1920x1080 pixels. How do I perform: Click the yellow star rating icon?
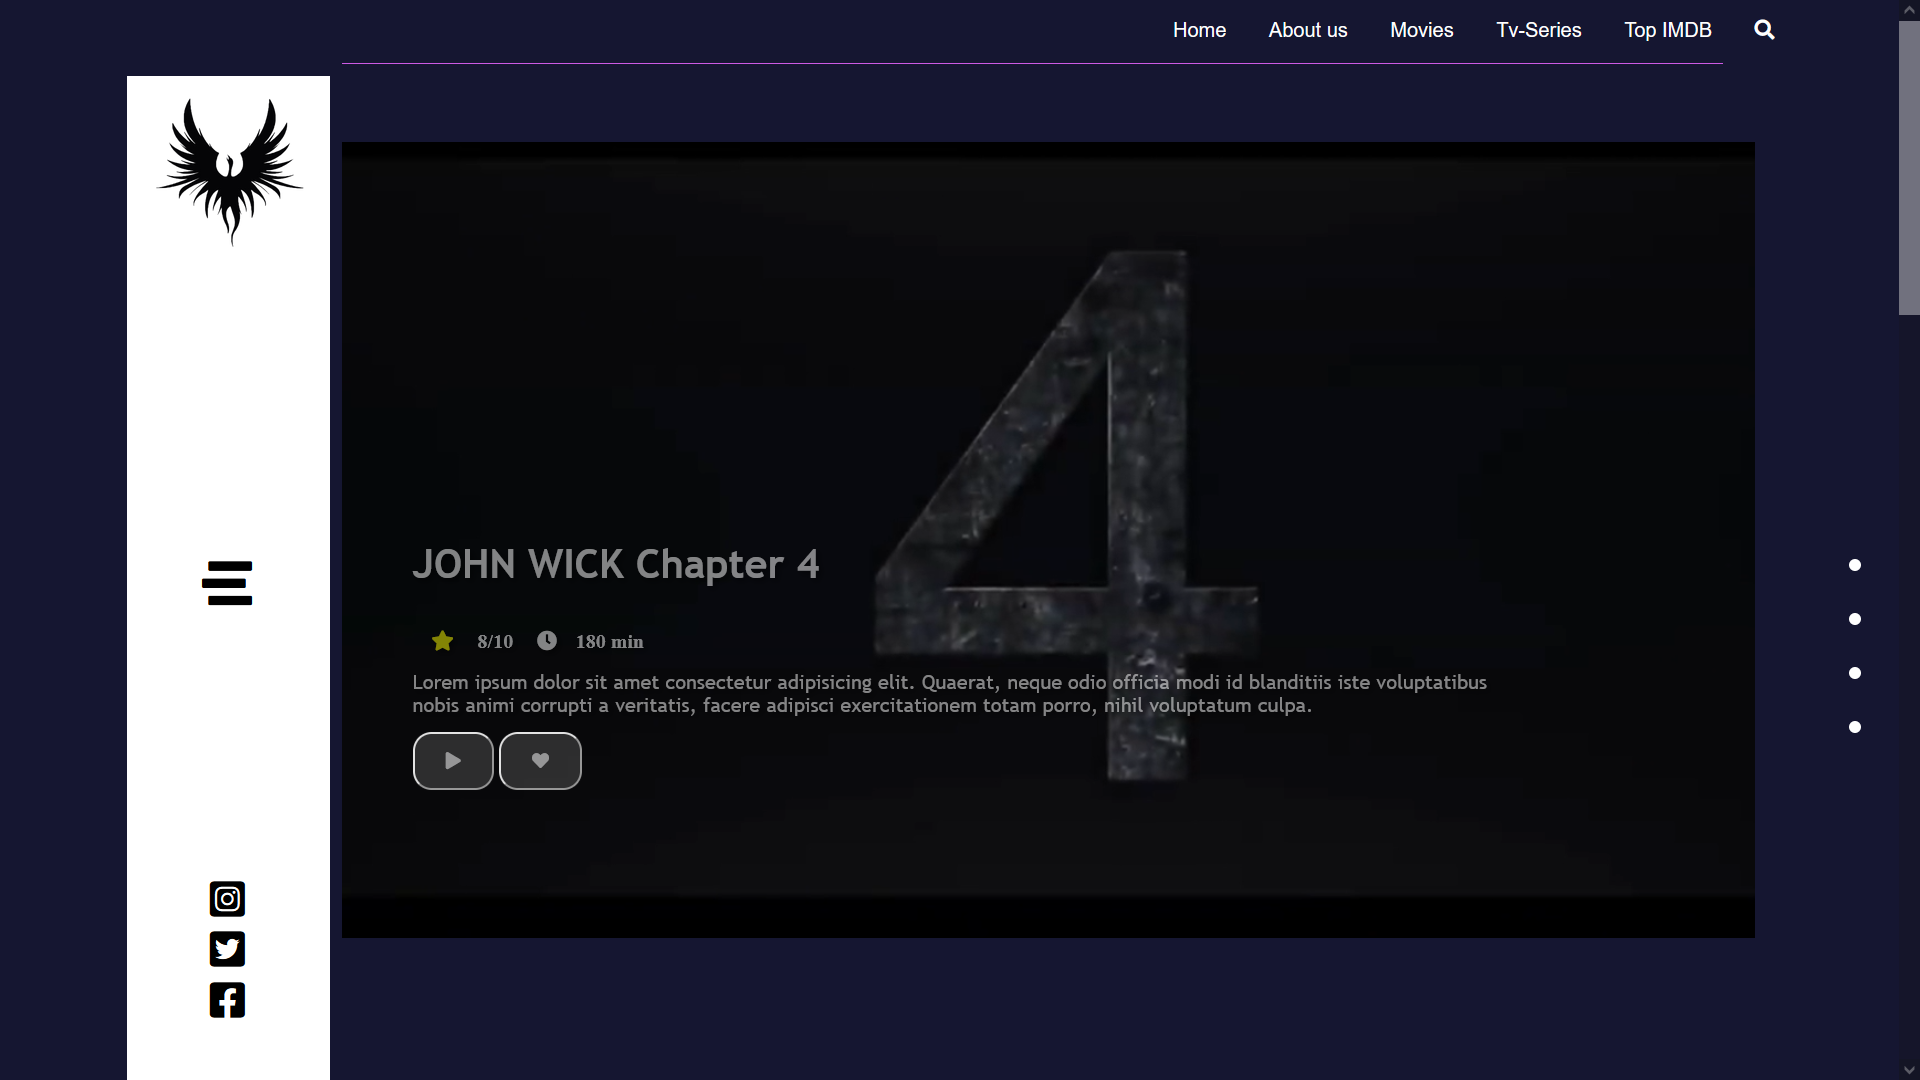click(x=442, y=641)
